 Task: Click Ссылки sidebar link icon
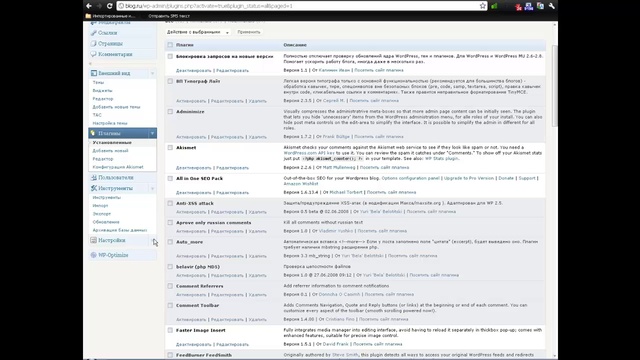point(93,33)
